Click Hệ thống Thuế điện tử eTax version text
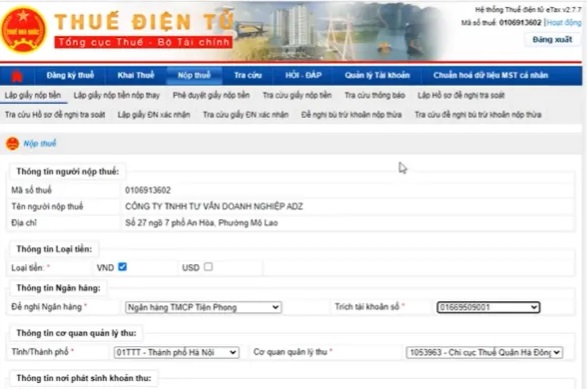Viewport: 587px width, 389px height. [x=528, y=10]
